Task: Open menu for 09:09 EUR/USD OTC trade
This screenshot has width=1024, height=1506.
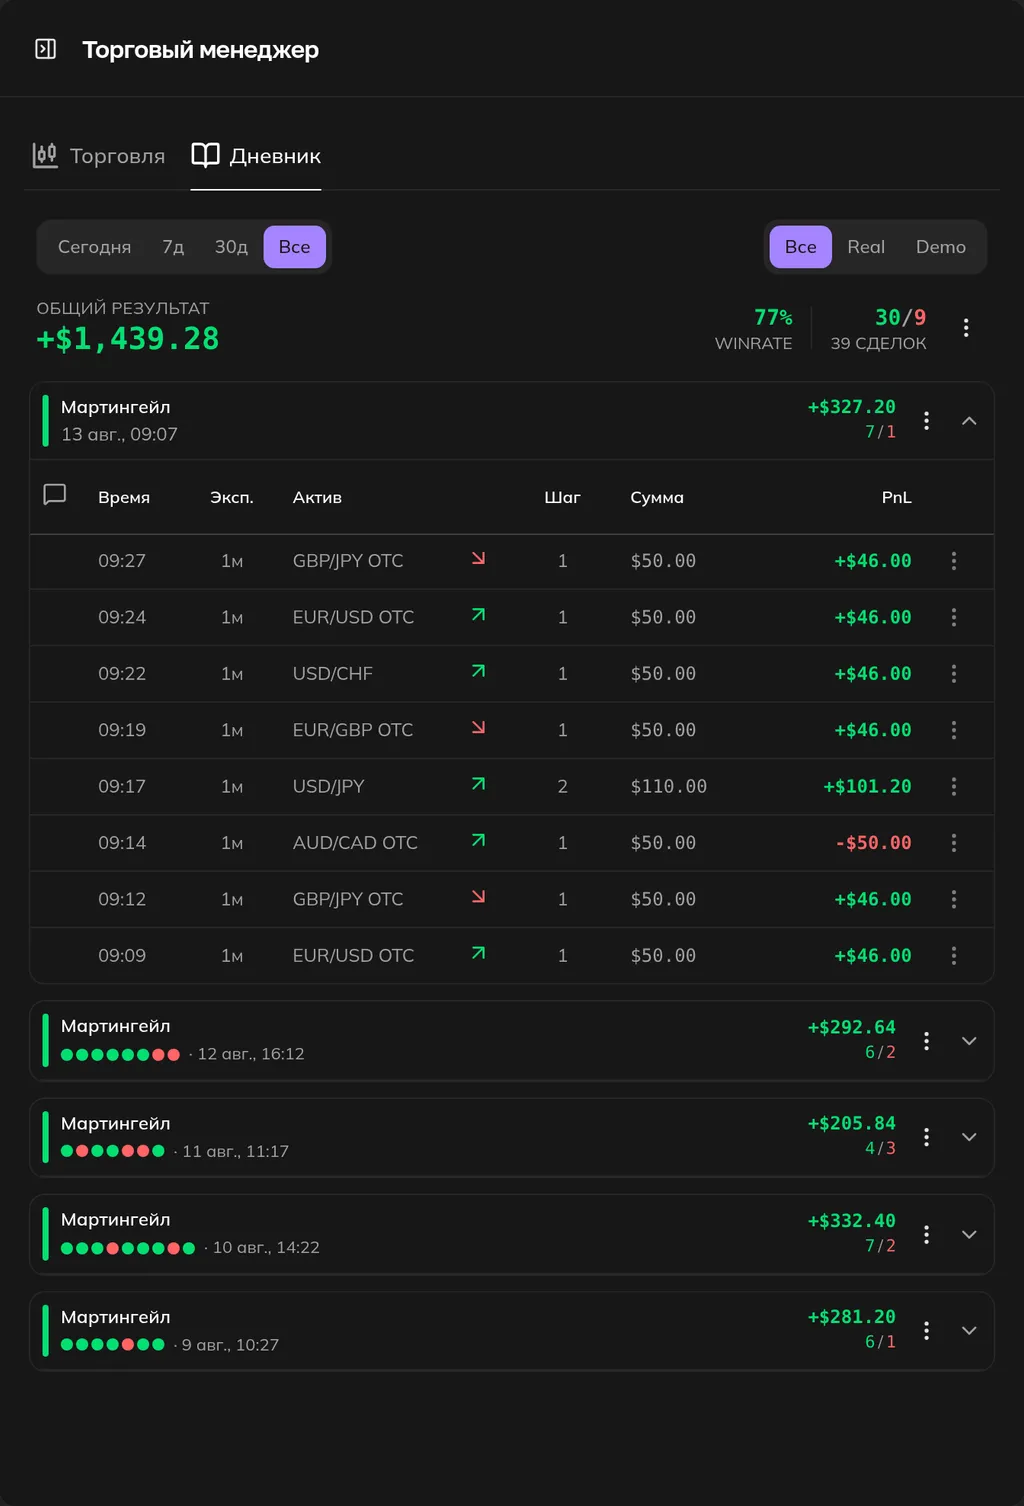Action: [954, 956]
